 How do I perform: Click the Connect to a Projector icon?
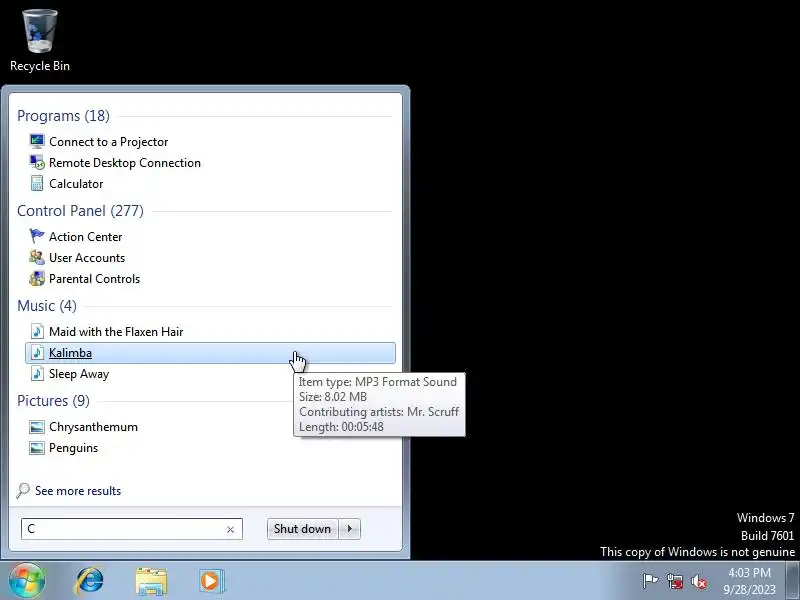tap(37, 141)
